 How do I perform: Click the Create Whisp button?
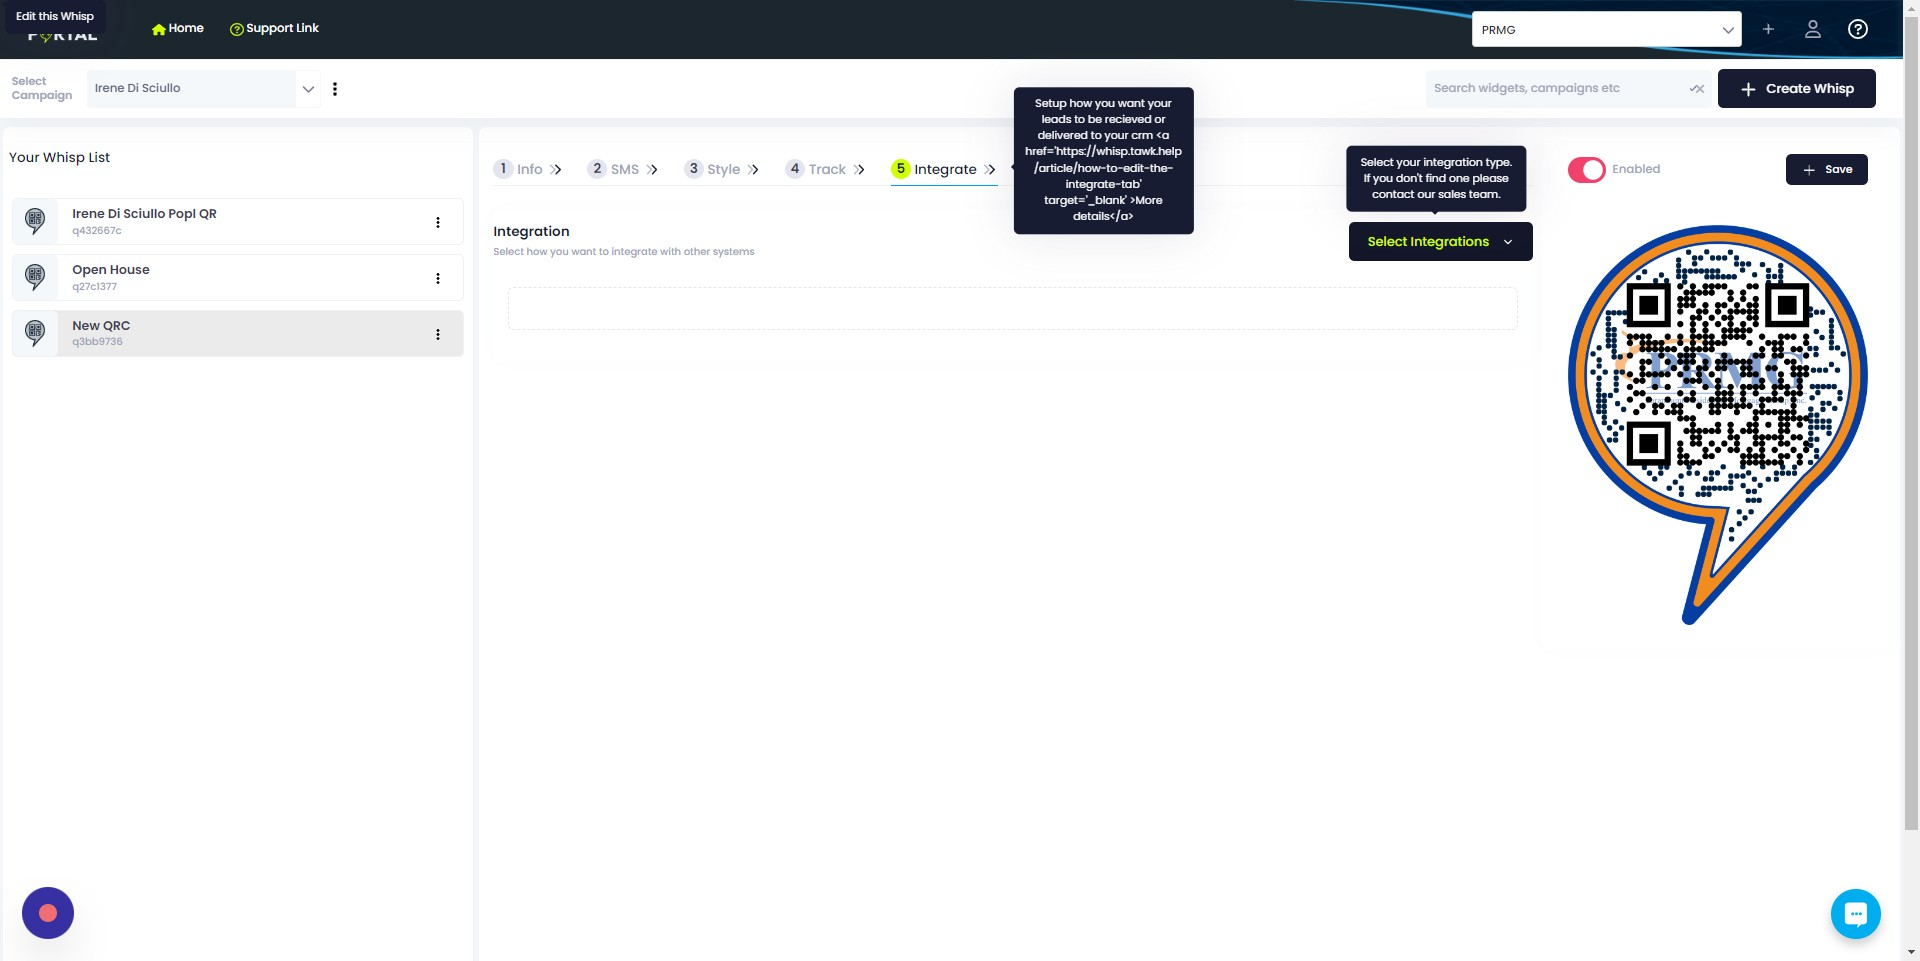coord(1796,88)
